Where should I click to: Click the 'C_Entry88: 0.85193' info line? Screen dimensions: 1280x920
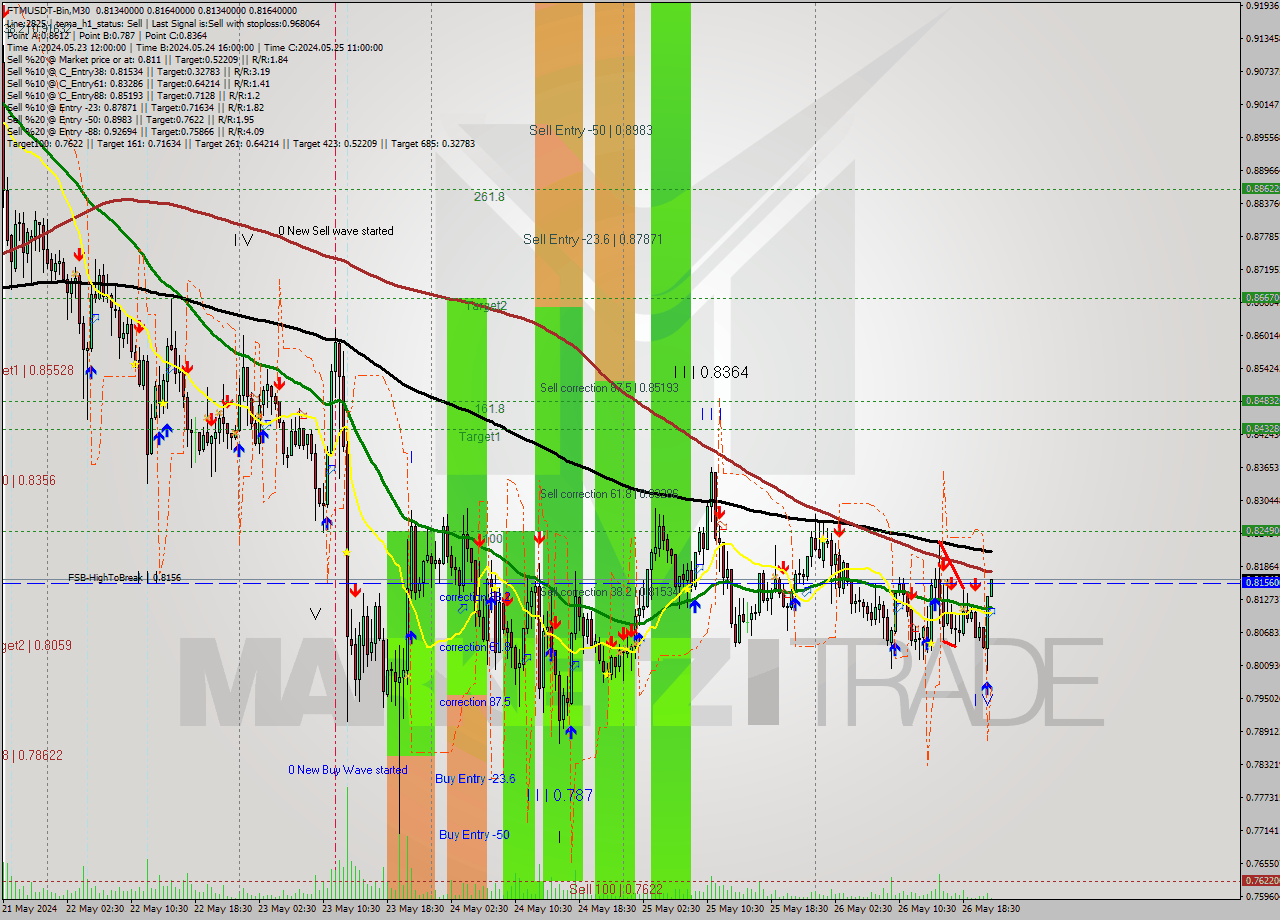click(133, 95)
